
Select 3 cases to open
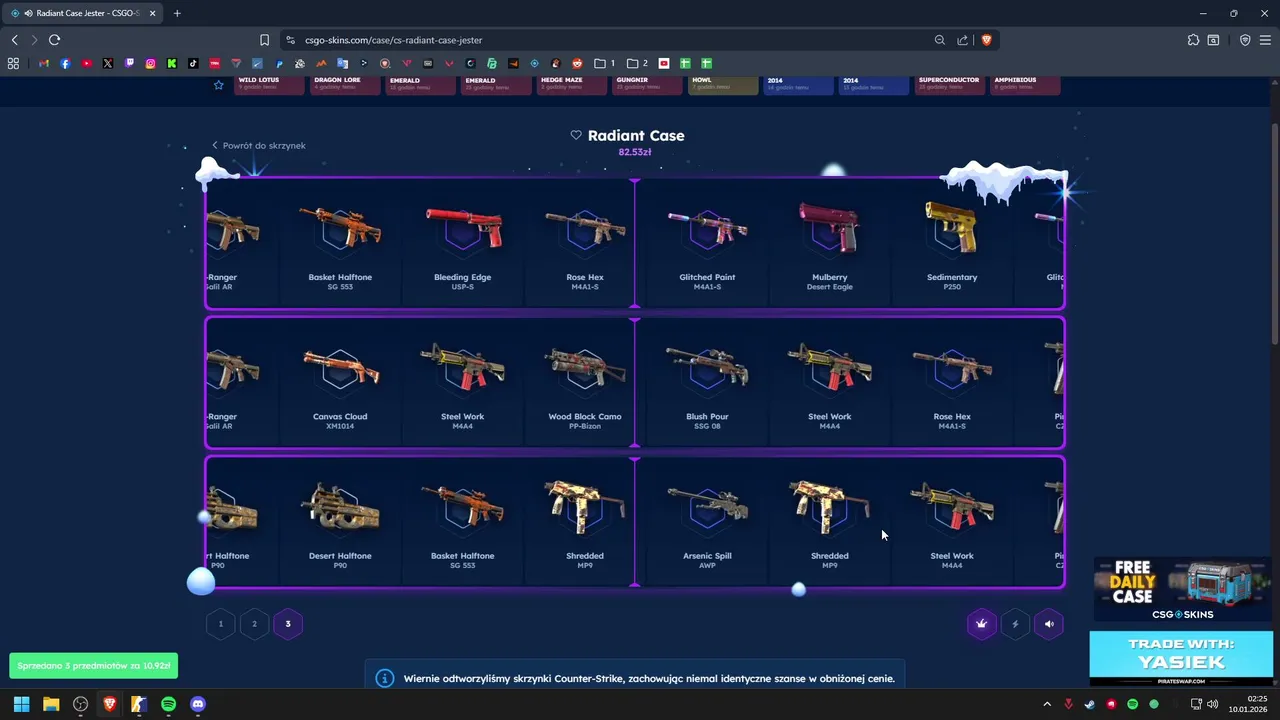pyautogui.click(x=288, y=624)
